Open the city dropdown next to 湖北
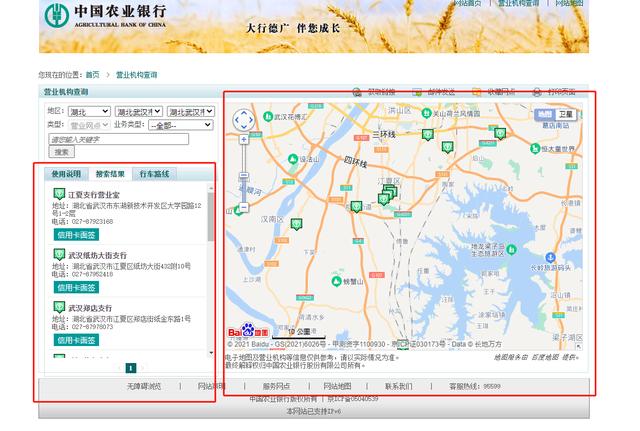Screen dimensions: 640x431 click(139, 111)
